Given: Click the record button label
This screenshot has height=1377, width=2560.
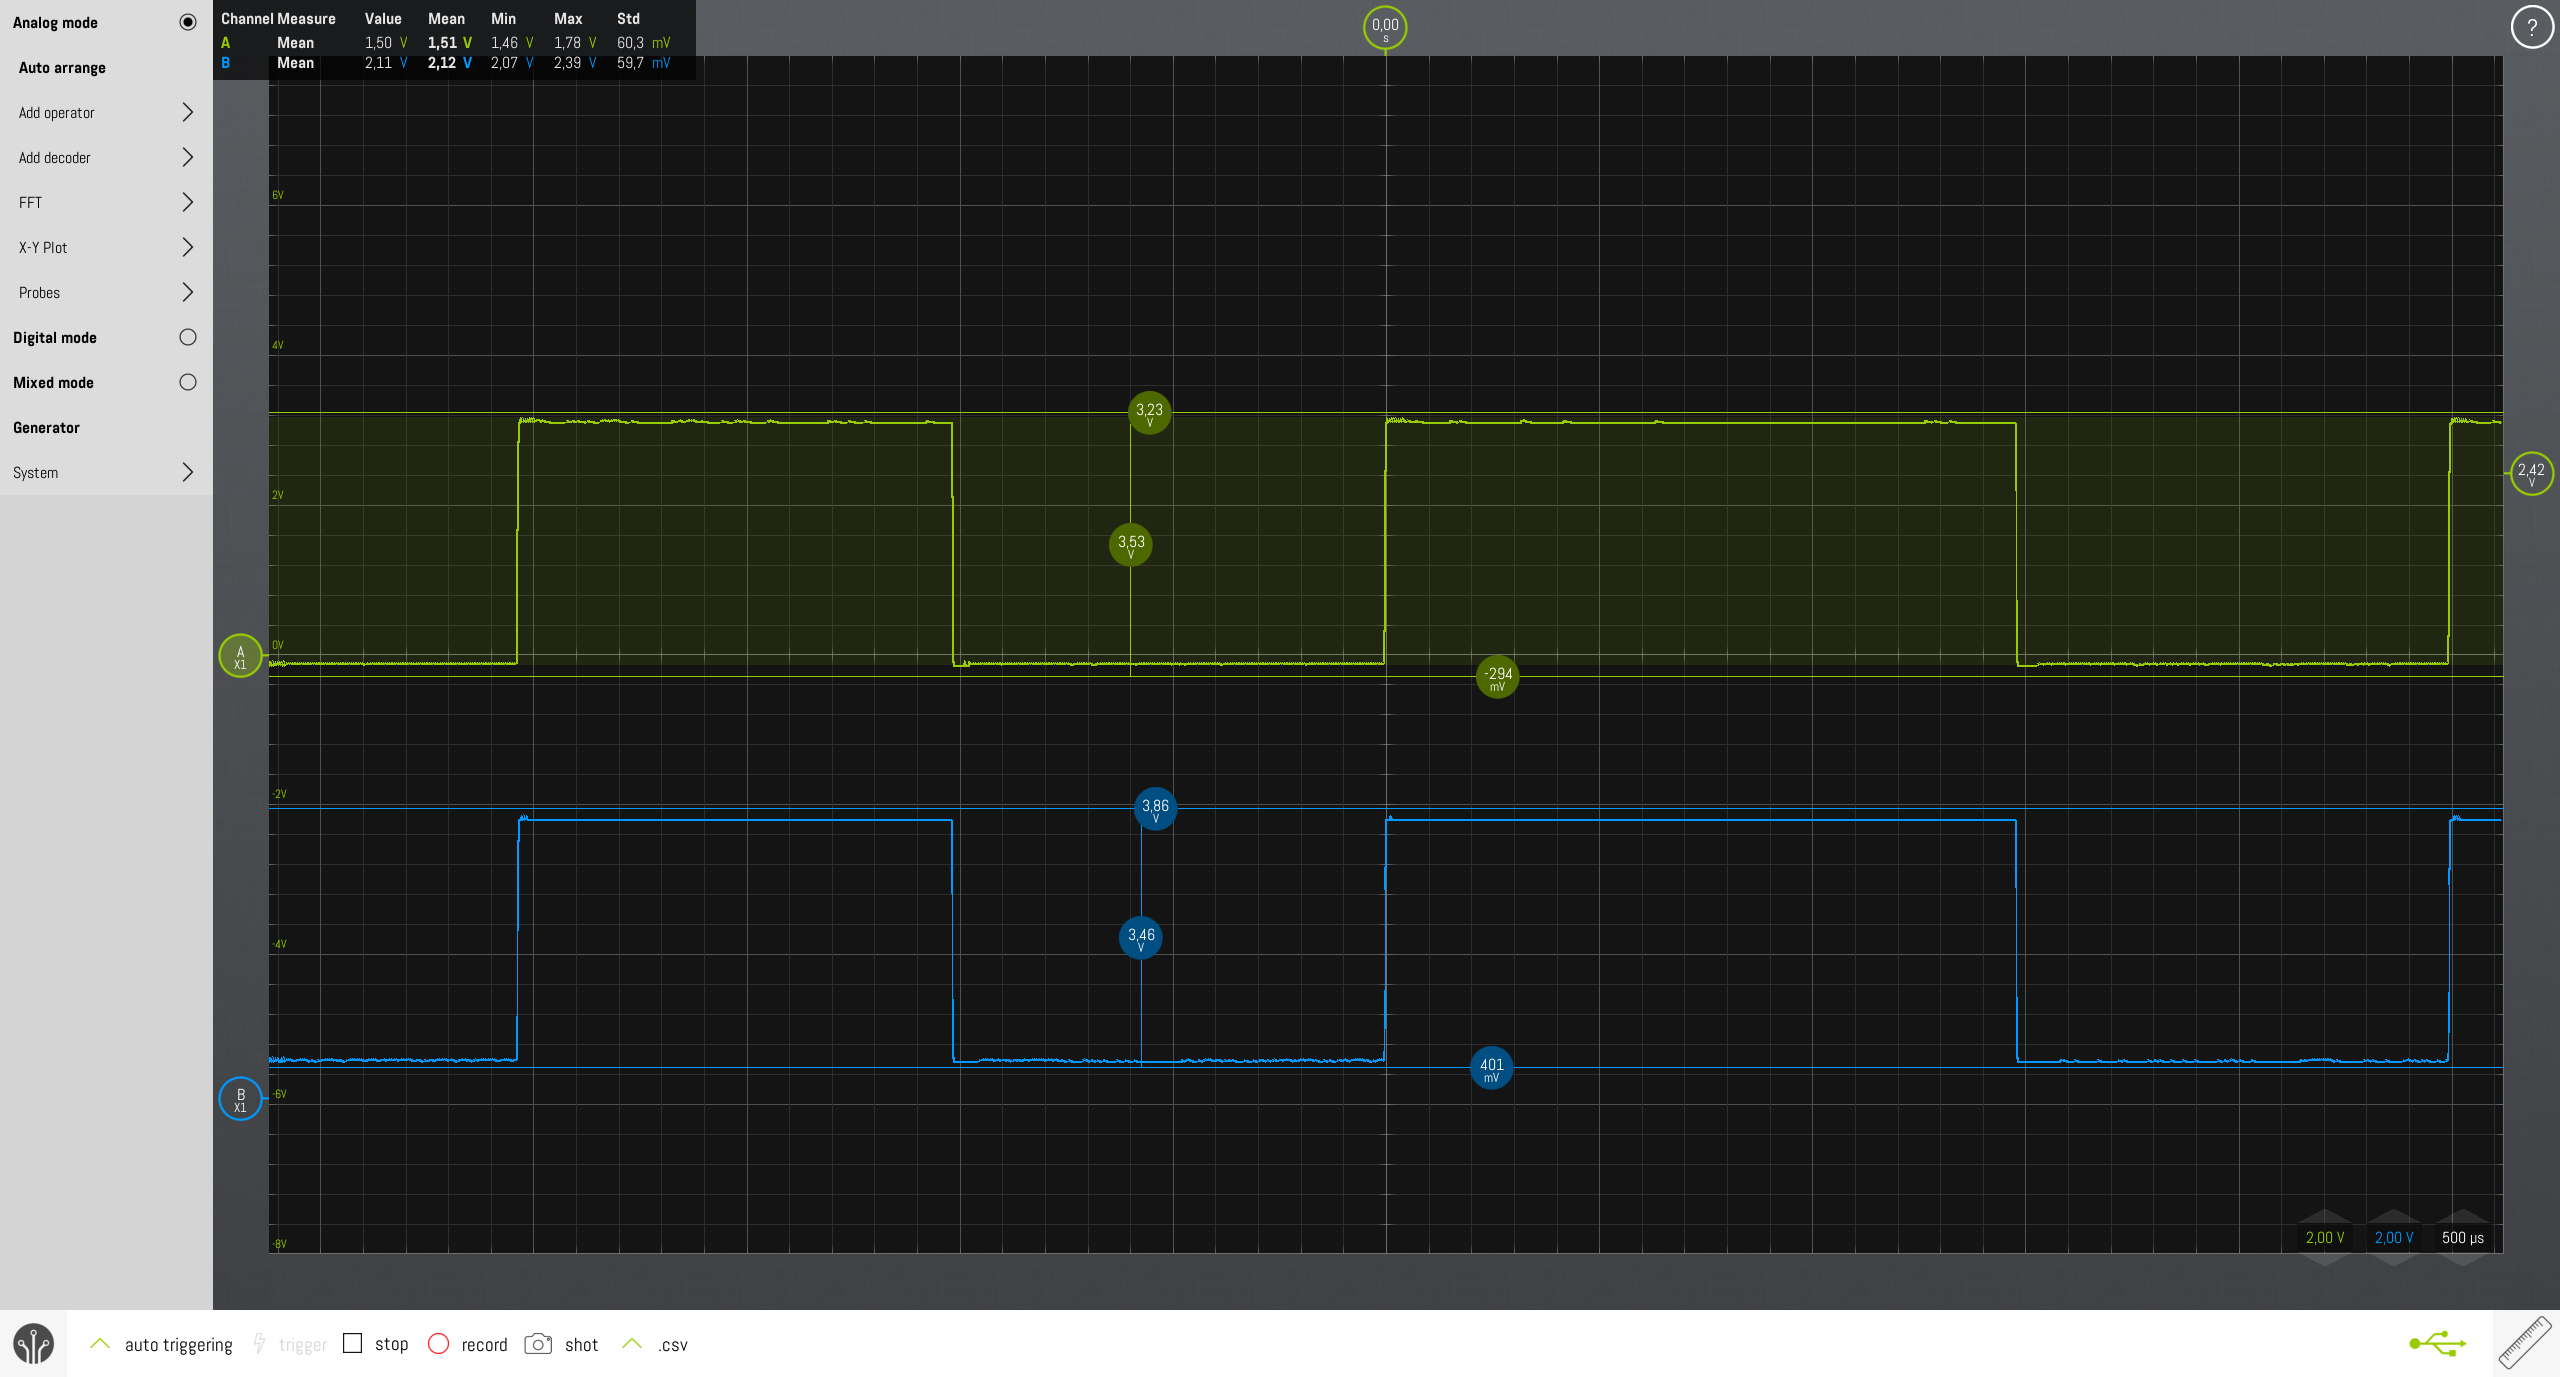Looking at the screenshot, I should point(484,1345).
